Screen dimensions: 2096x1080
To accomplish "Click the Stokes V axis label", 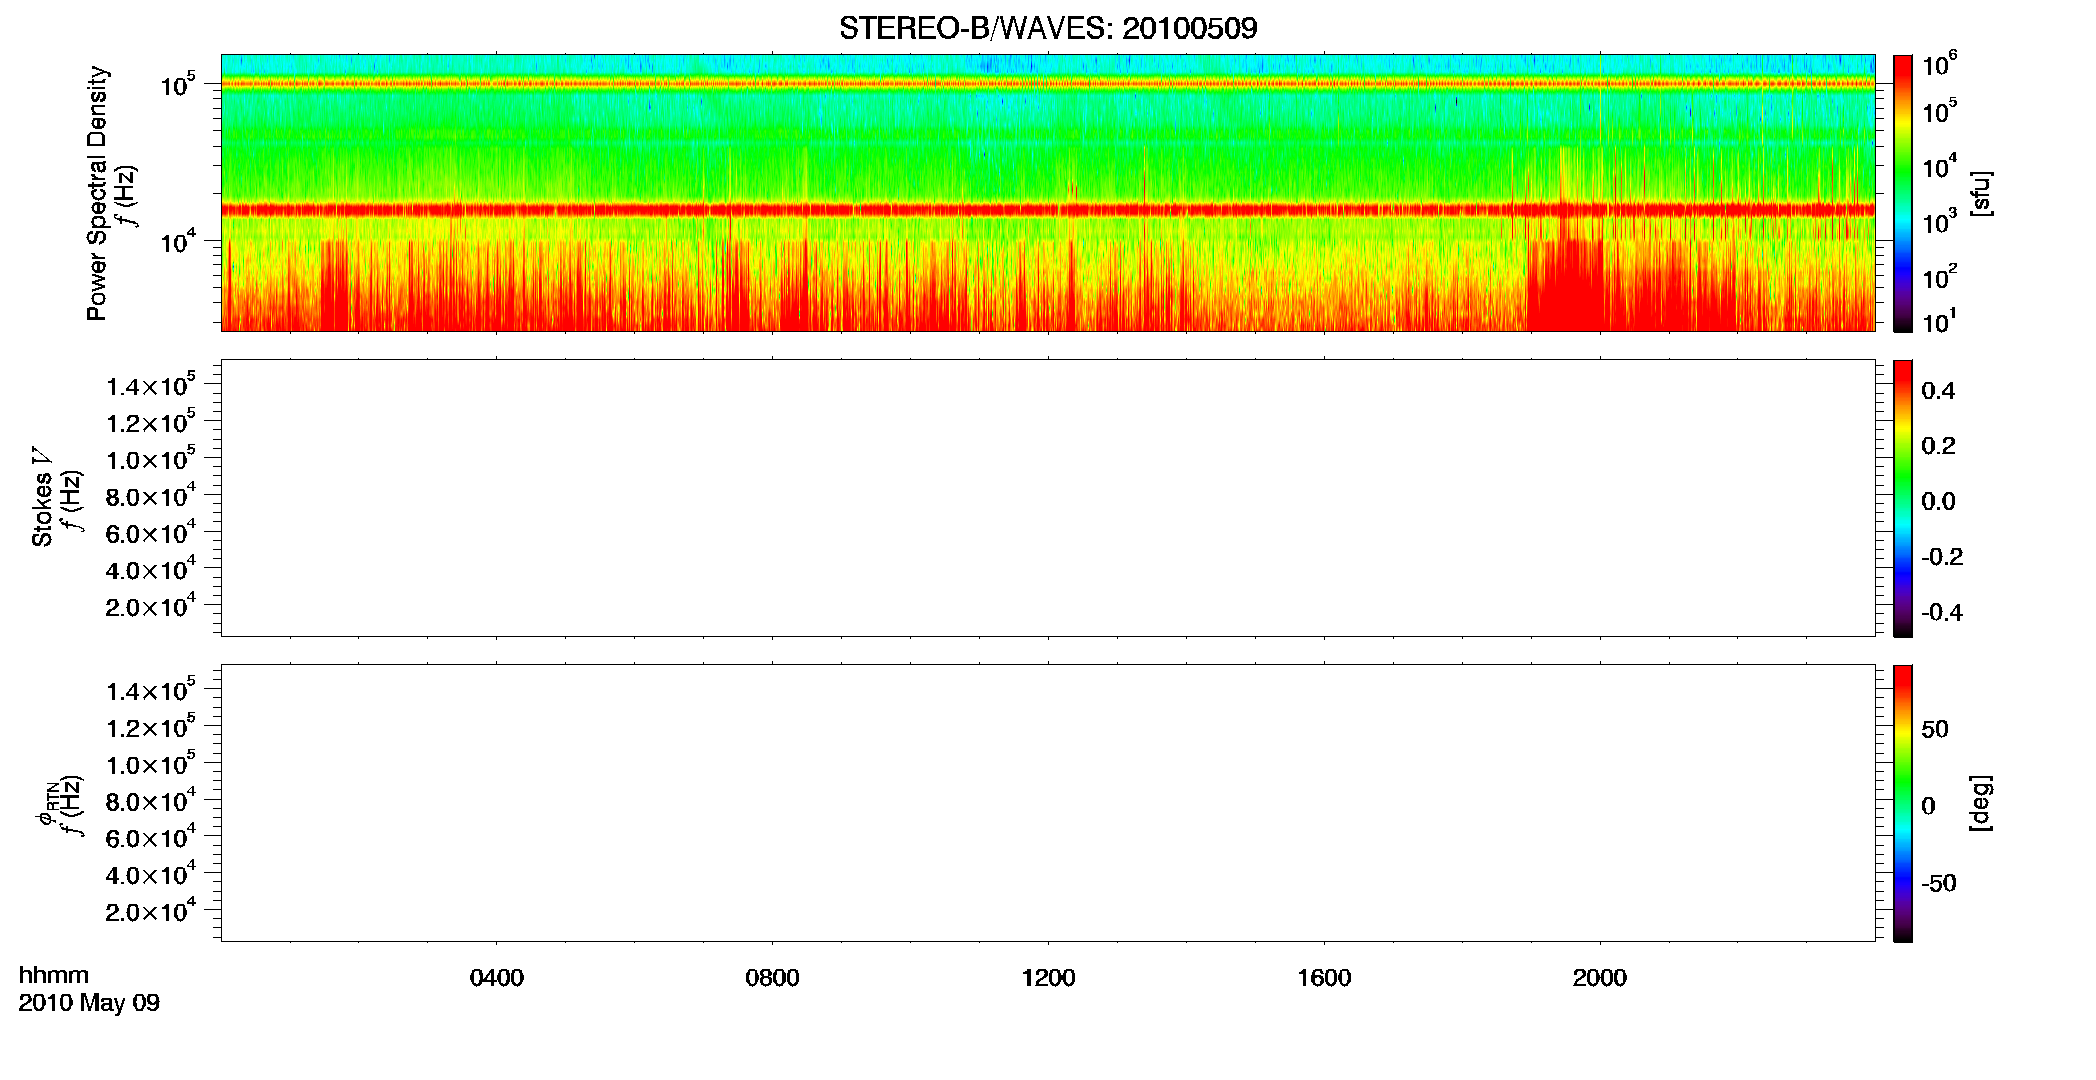I will click(x=42, y=497).
